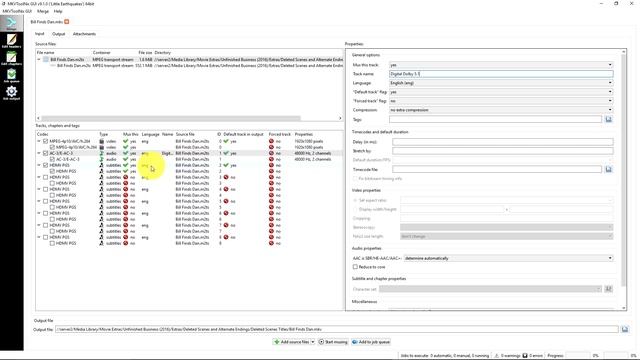The image size is (640, 360).
Task: Check the HDMV PGS track ID 8 checkbox
Action: [x=46, y=237]
